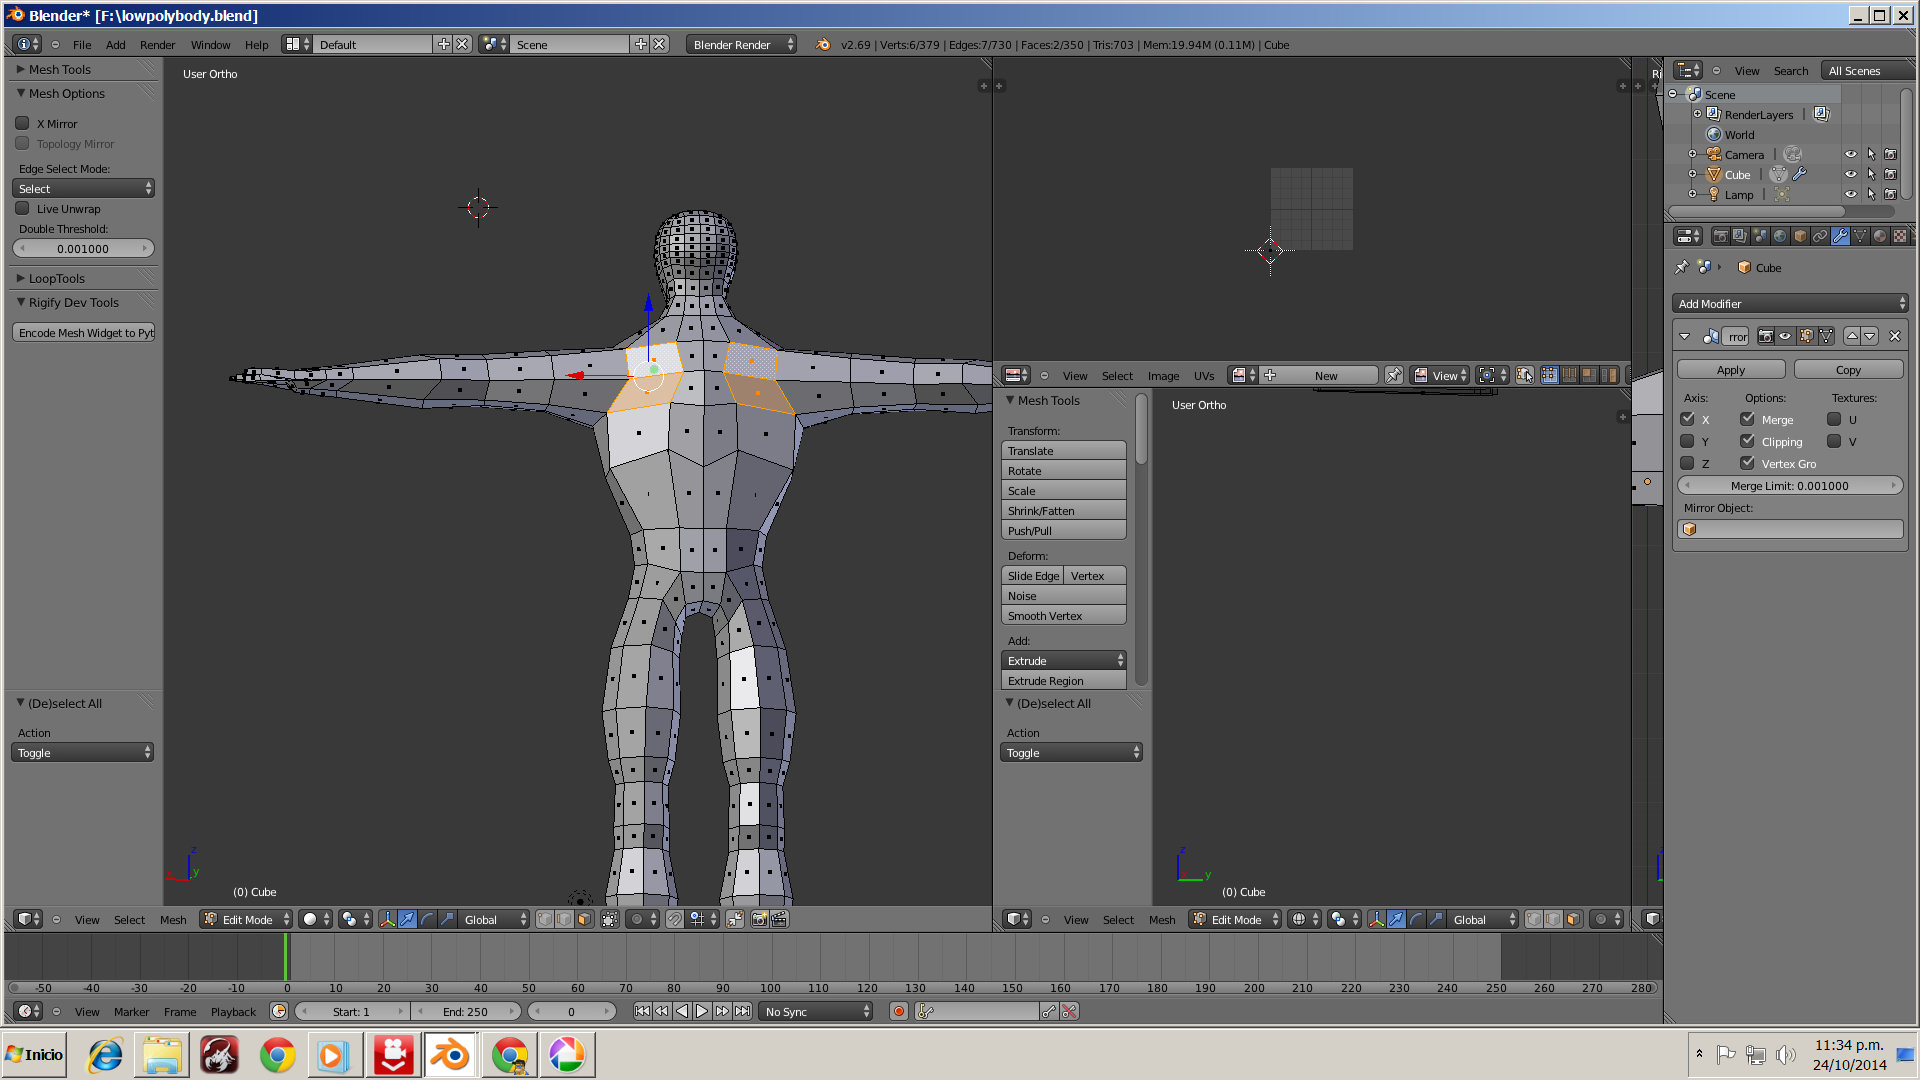Click the Double Threshold value slider
The image size is (1920, 1080).
83,248
